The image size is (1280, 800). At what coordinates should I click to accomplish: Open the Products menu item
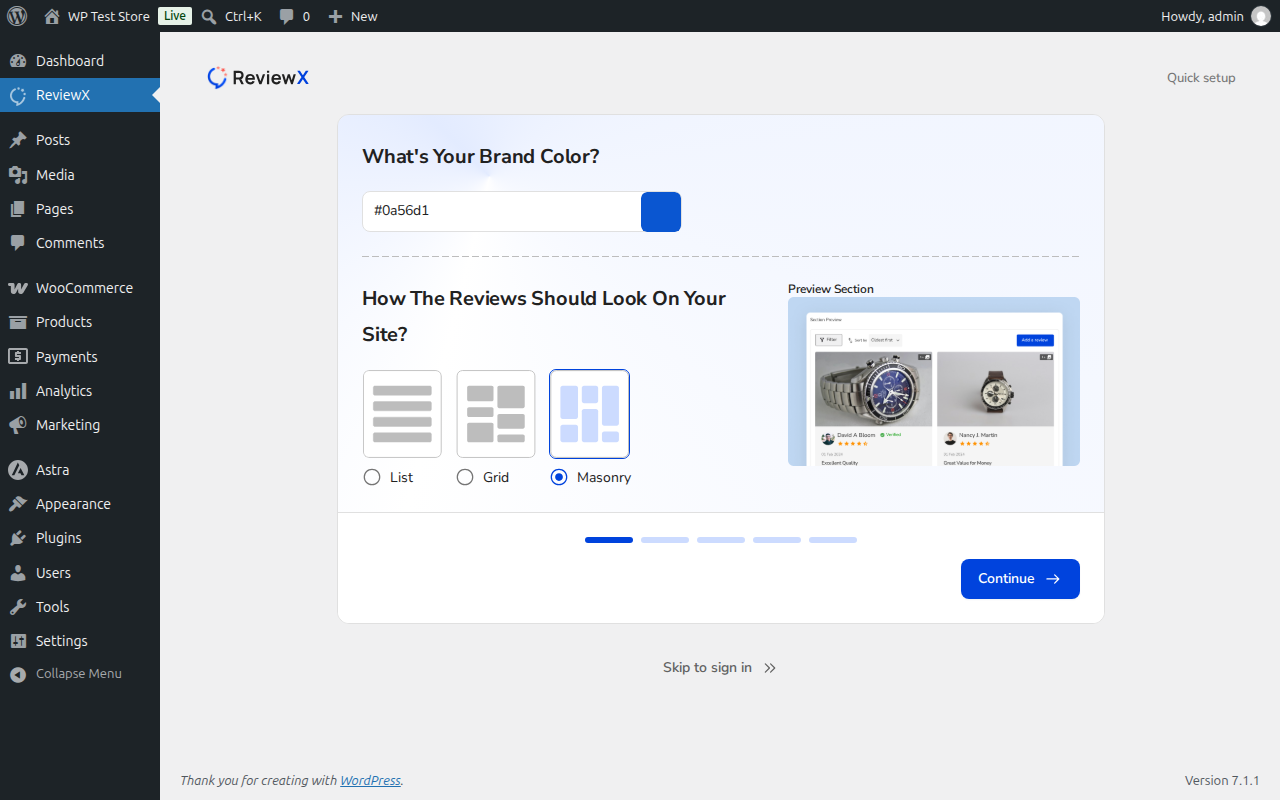80,322
